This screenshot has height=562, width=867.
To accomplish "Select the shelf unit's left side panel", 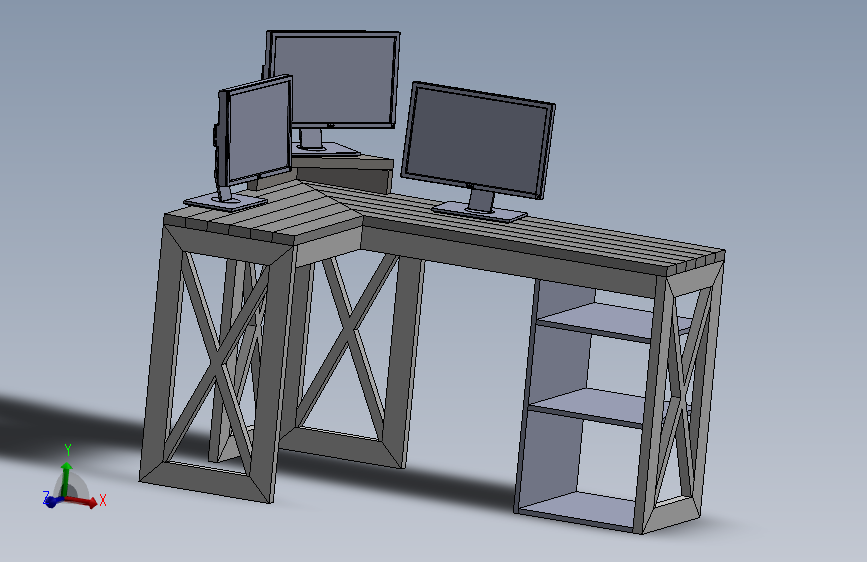I will 556,394.
